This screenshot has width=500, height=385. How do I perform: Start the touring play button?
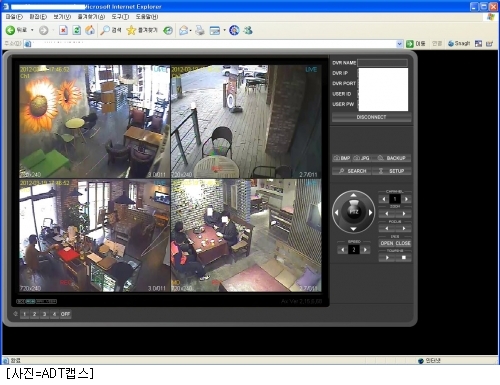point(387,258)
